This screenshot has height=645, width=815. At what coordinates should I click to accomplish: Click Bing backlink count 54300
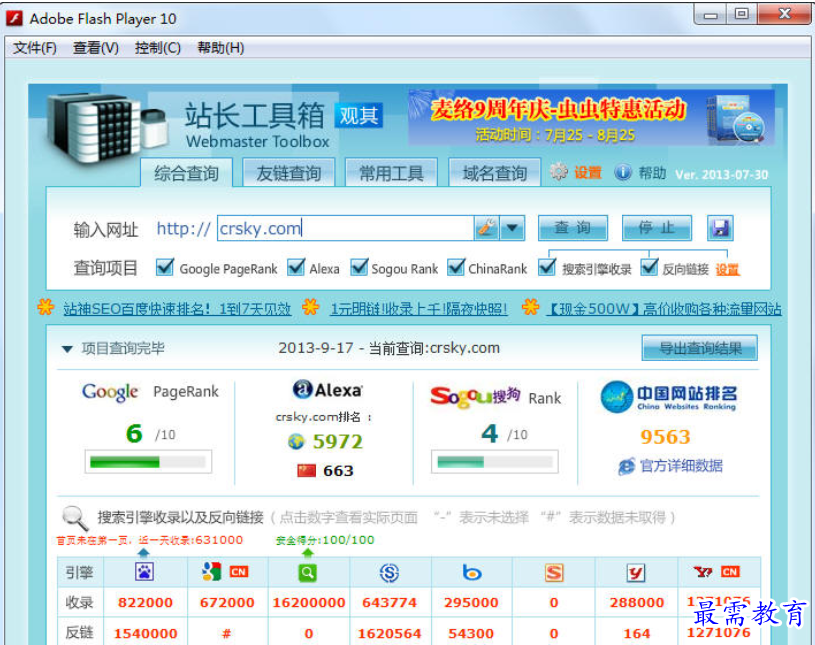pos(471,634)
